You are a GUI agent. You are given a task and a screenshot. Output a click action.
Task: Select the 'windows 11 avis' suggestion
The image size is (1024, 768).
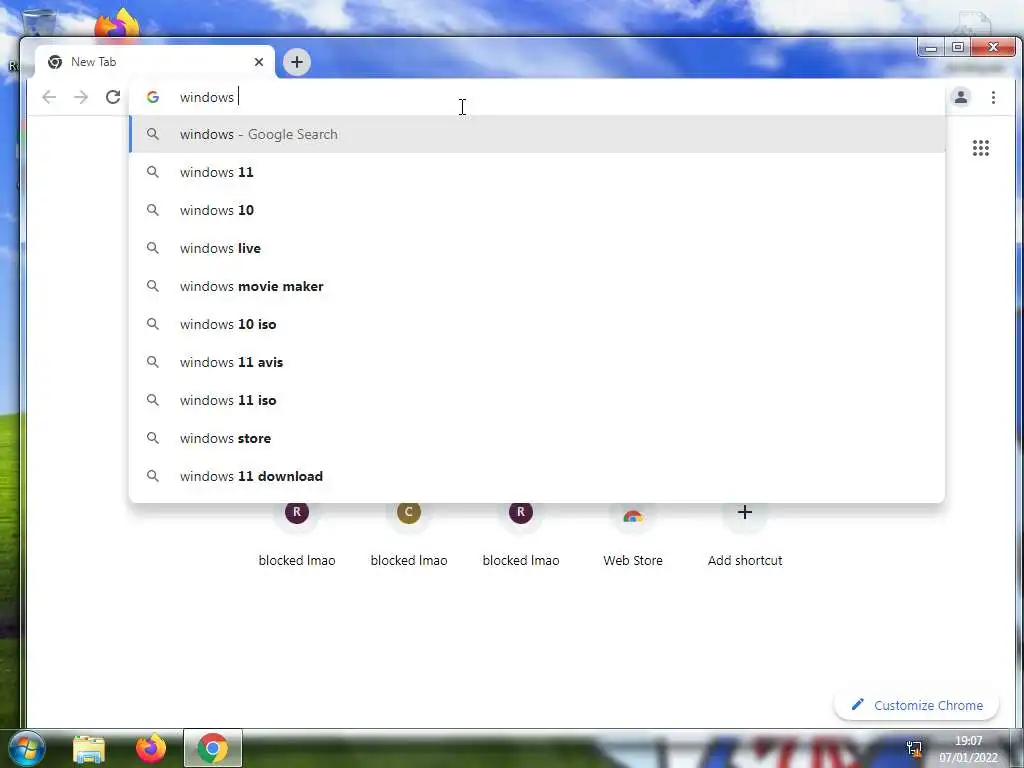click(537, 362)
